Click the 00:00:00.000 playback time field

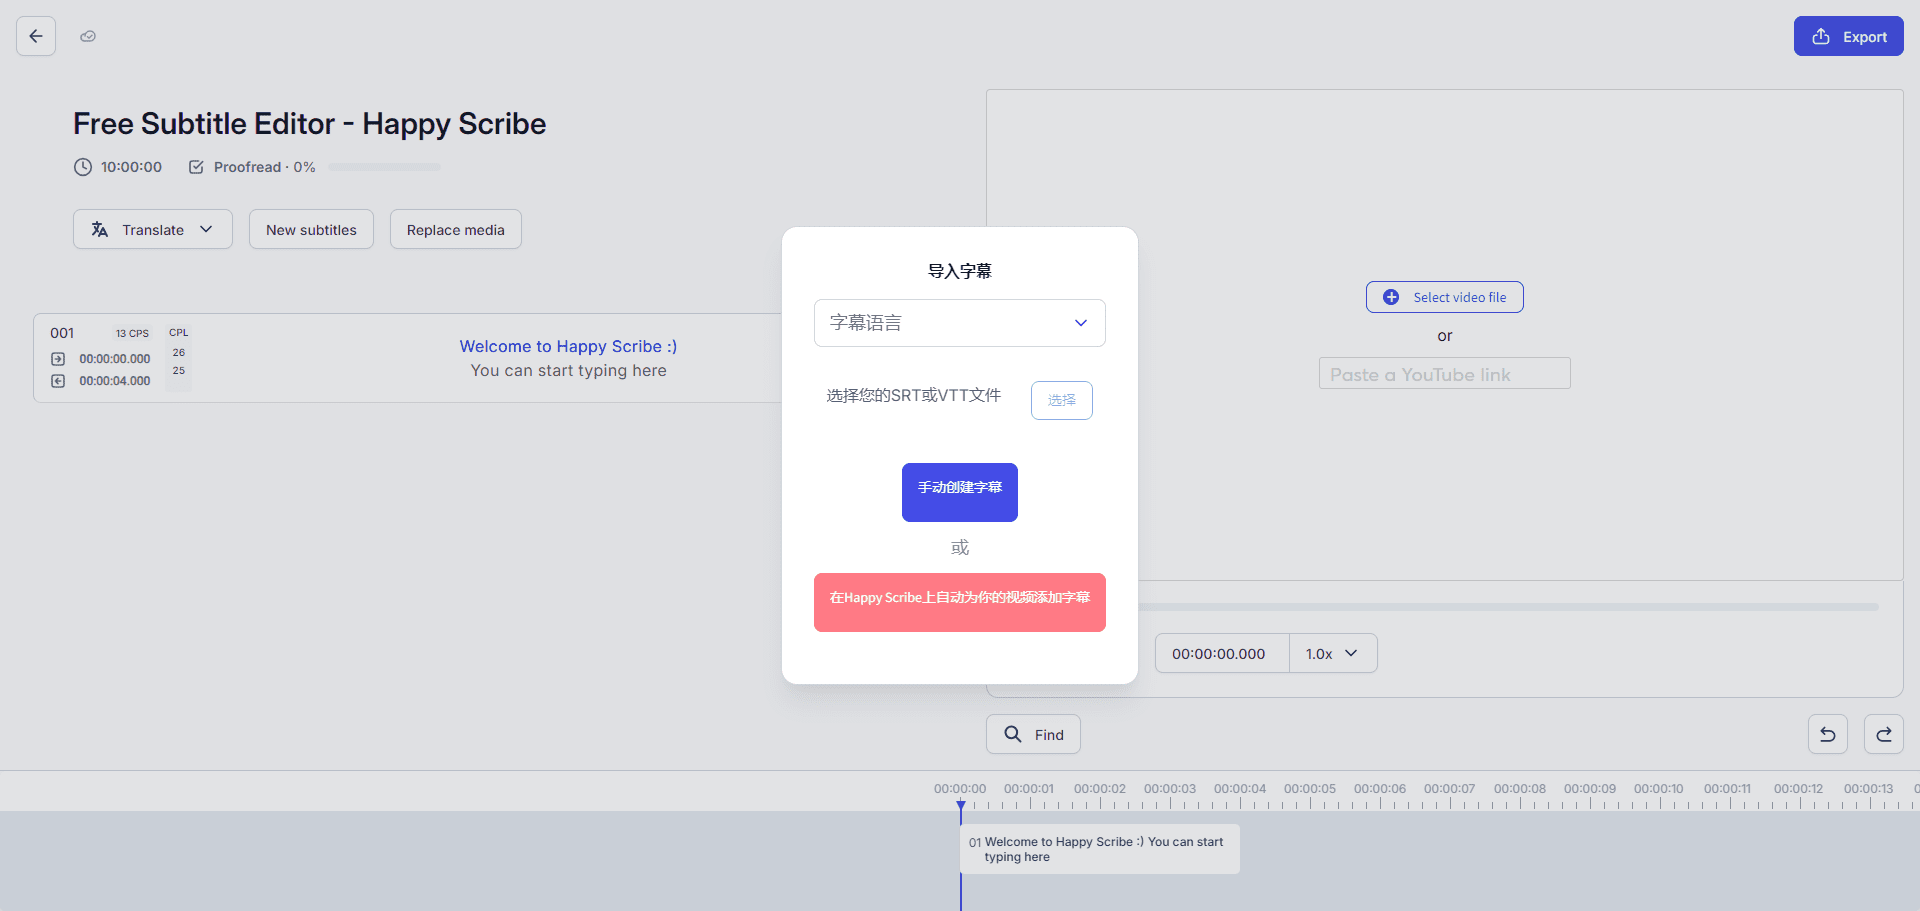click(1222, 653)
